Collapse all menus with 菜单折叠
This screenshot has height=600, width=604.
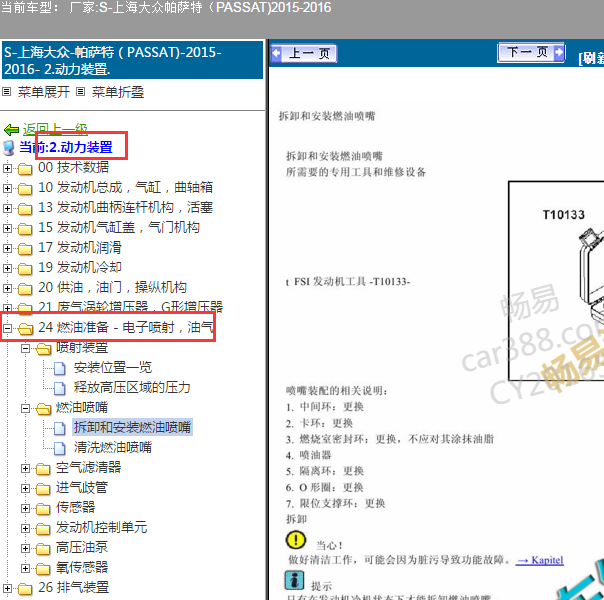click(x=118, y=92)
